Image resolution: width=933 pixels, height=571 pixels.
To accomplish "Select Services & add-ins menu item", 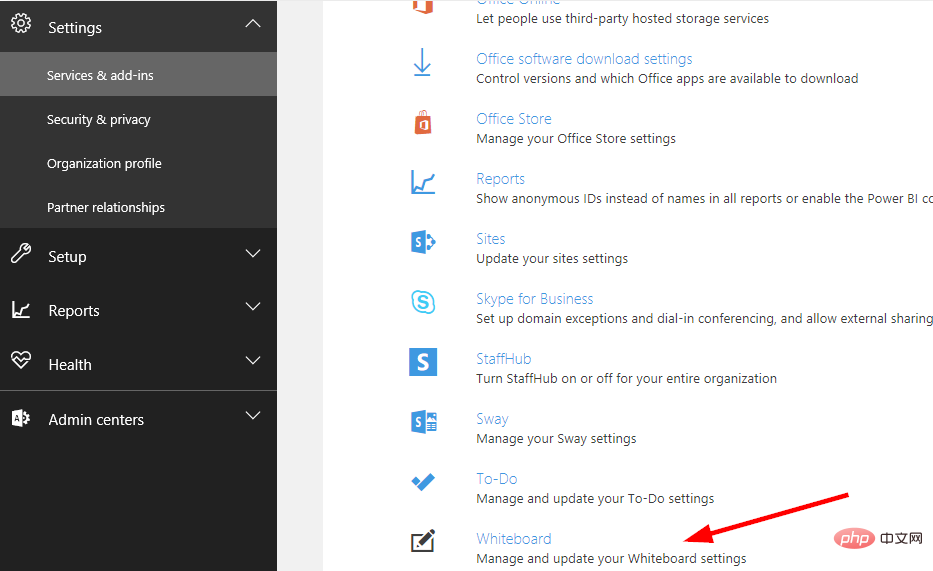I will point(138,74).
